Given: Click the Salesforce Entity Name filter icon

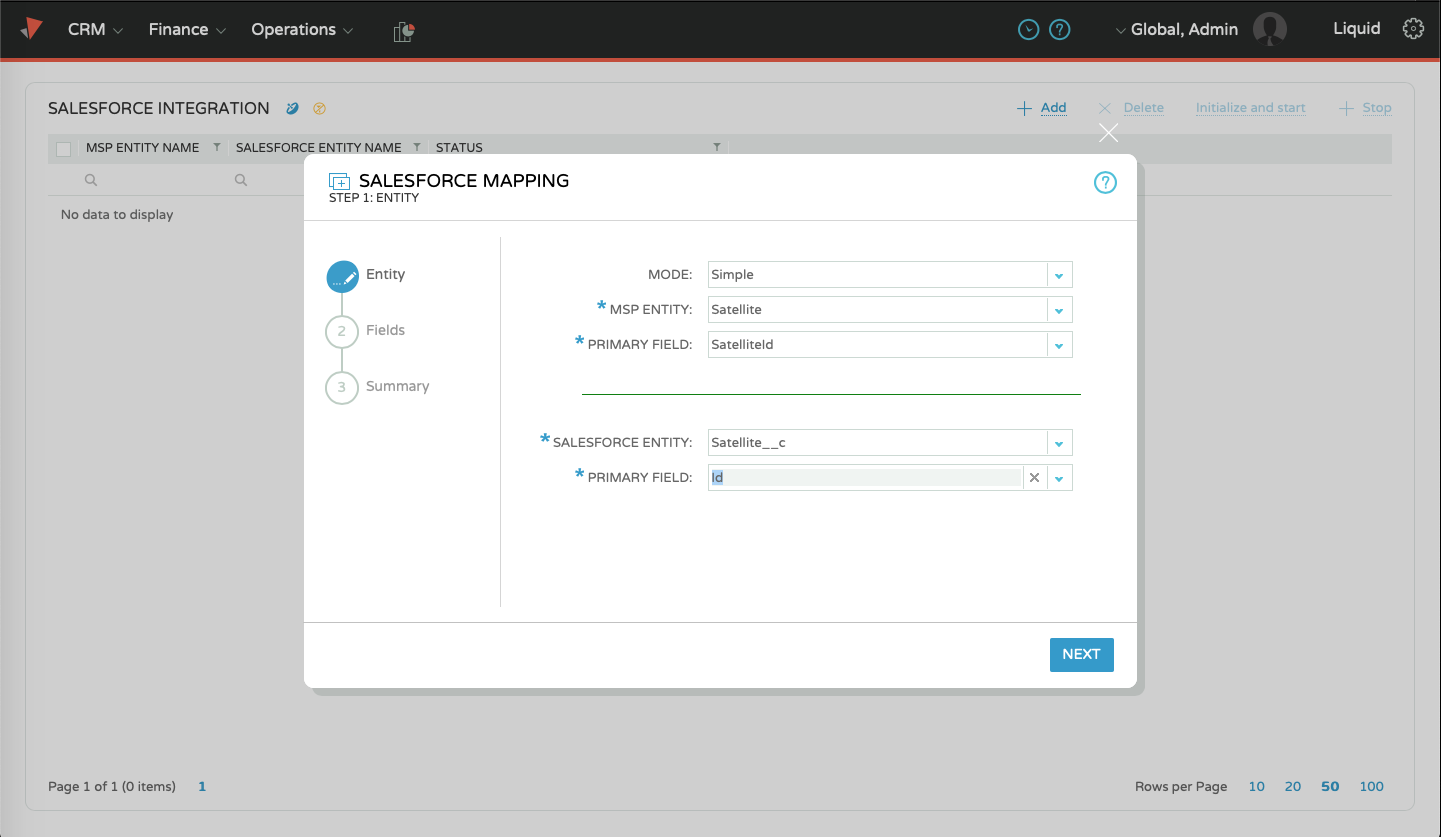Looking at the screenshot, I should (x=417, y=147).
